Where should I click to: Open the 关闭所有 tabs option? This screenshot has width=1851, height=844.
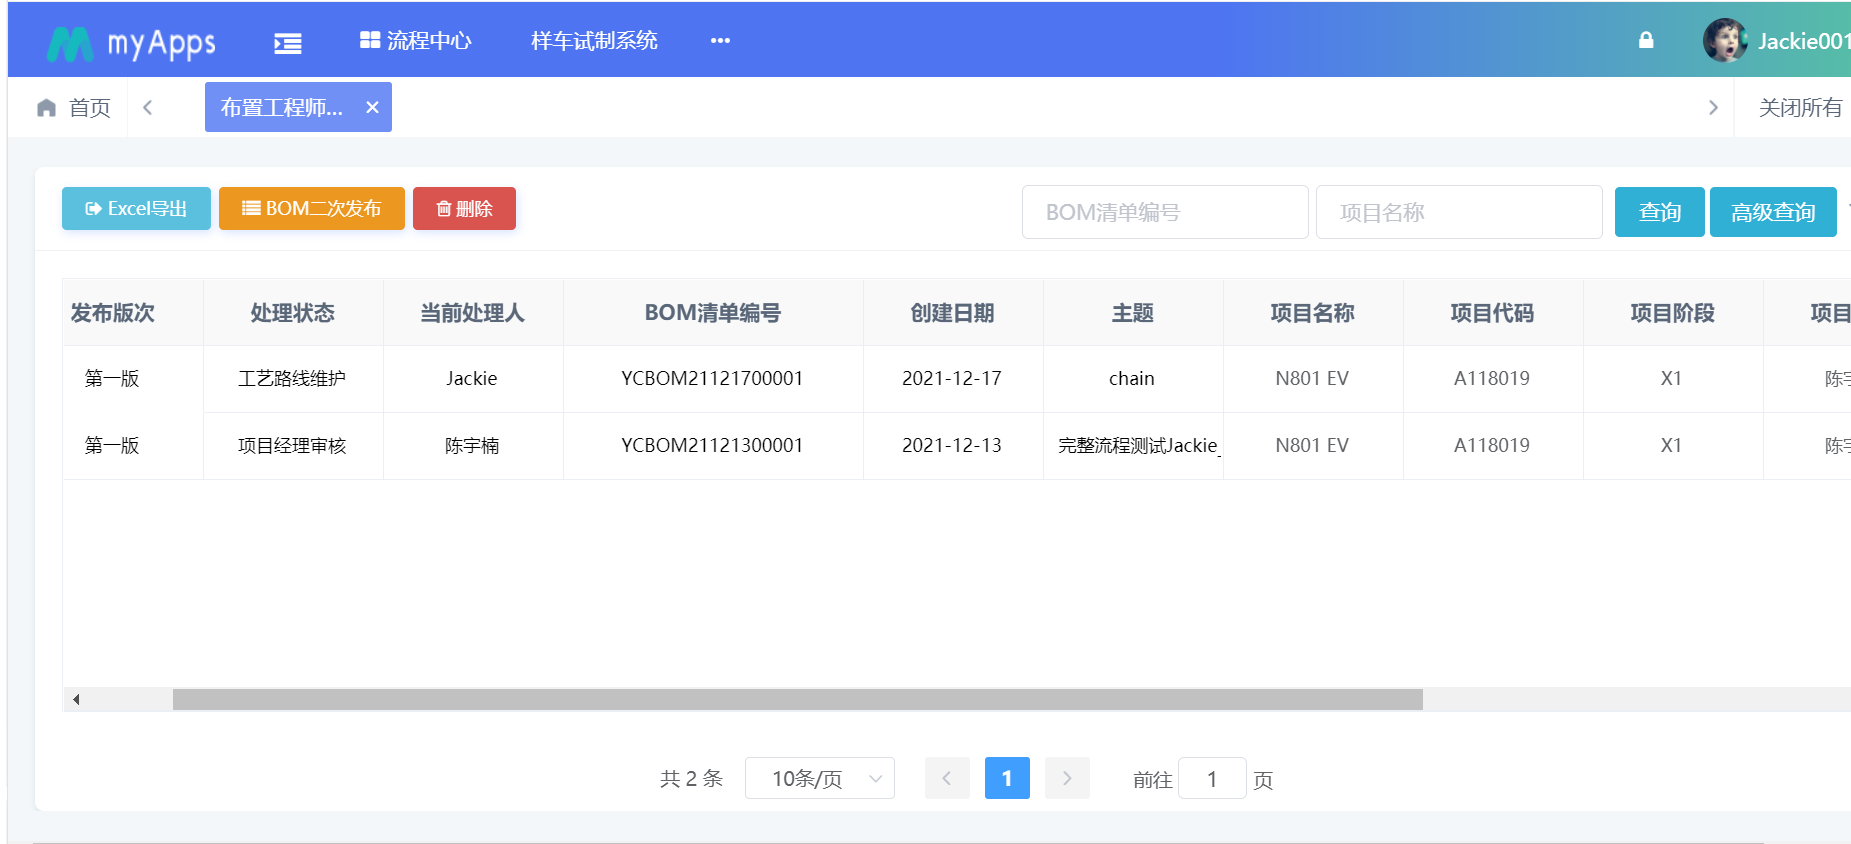(1799, 108)
